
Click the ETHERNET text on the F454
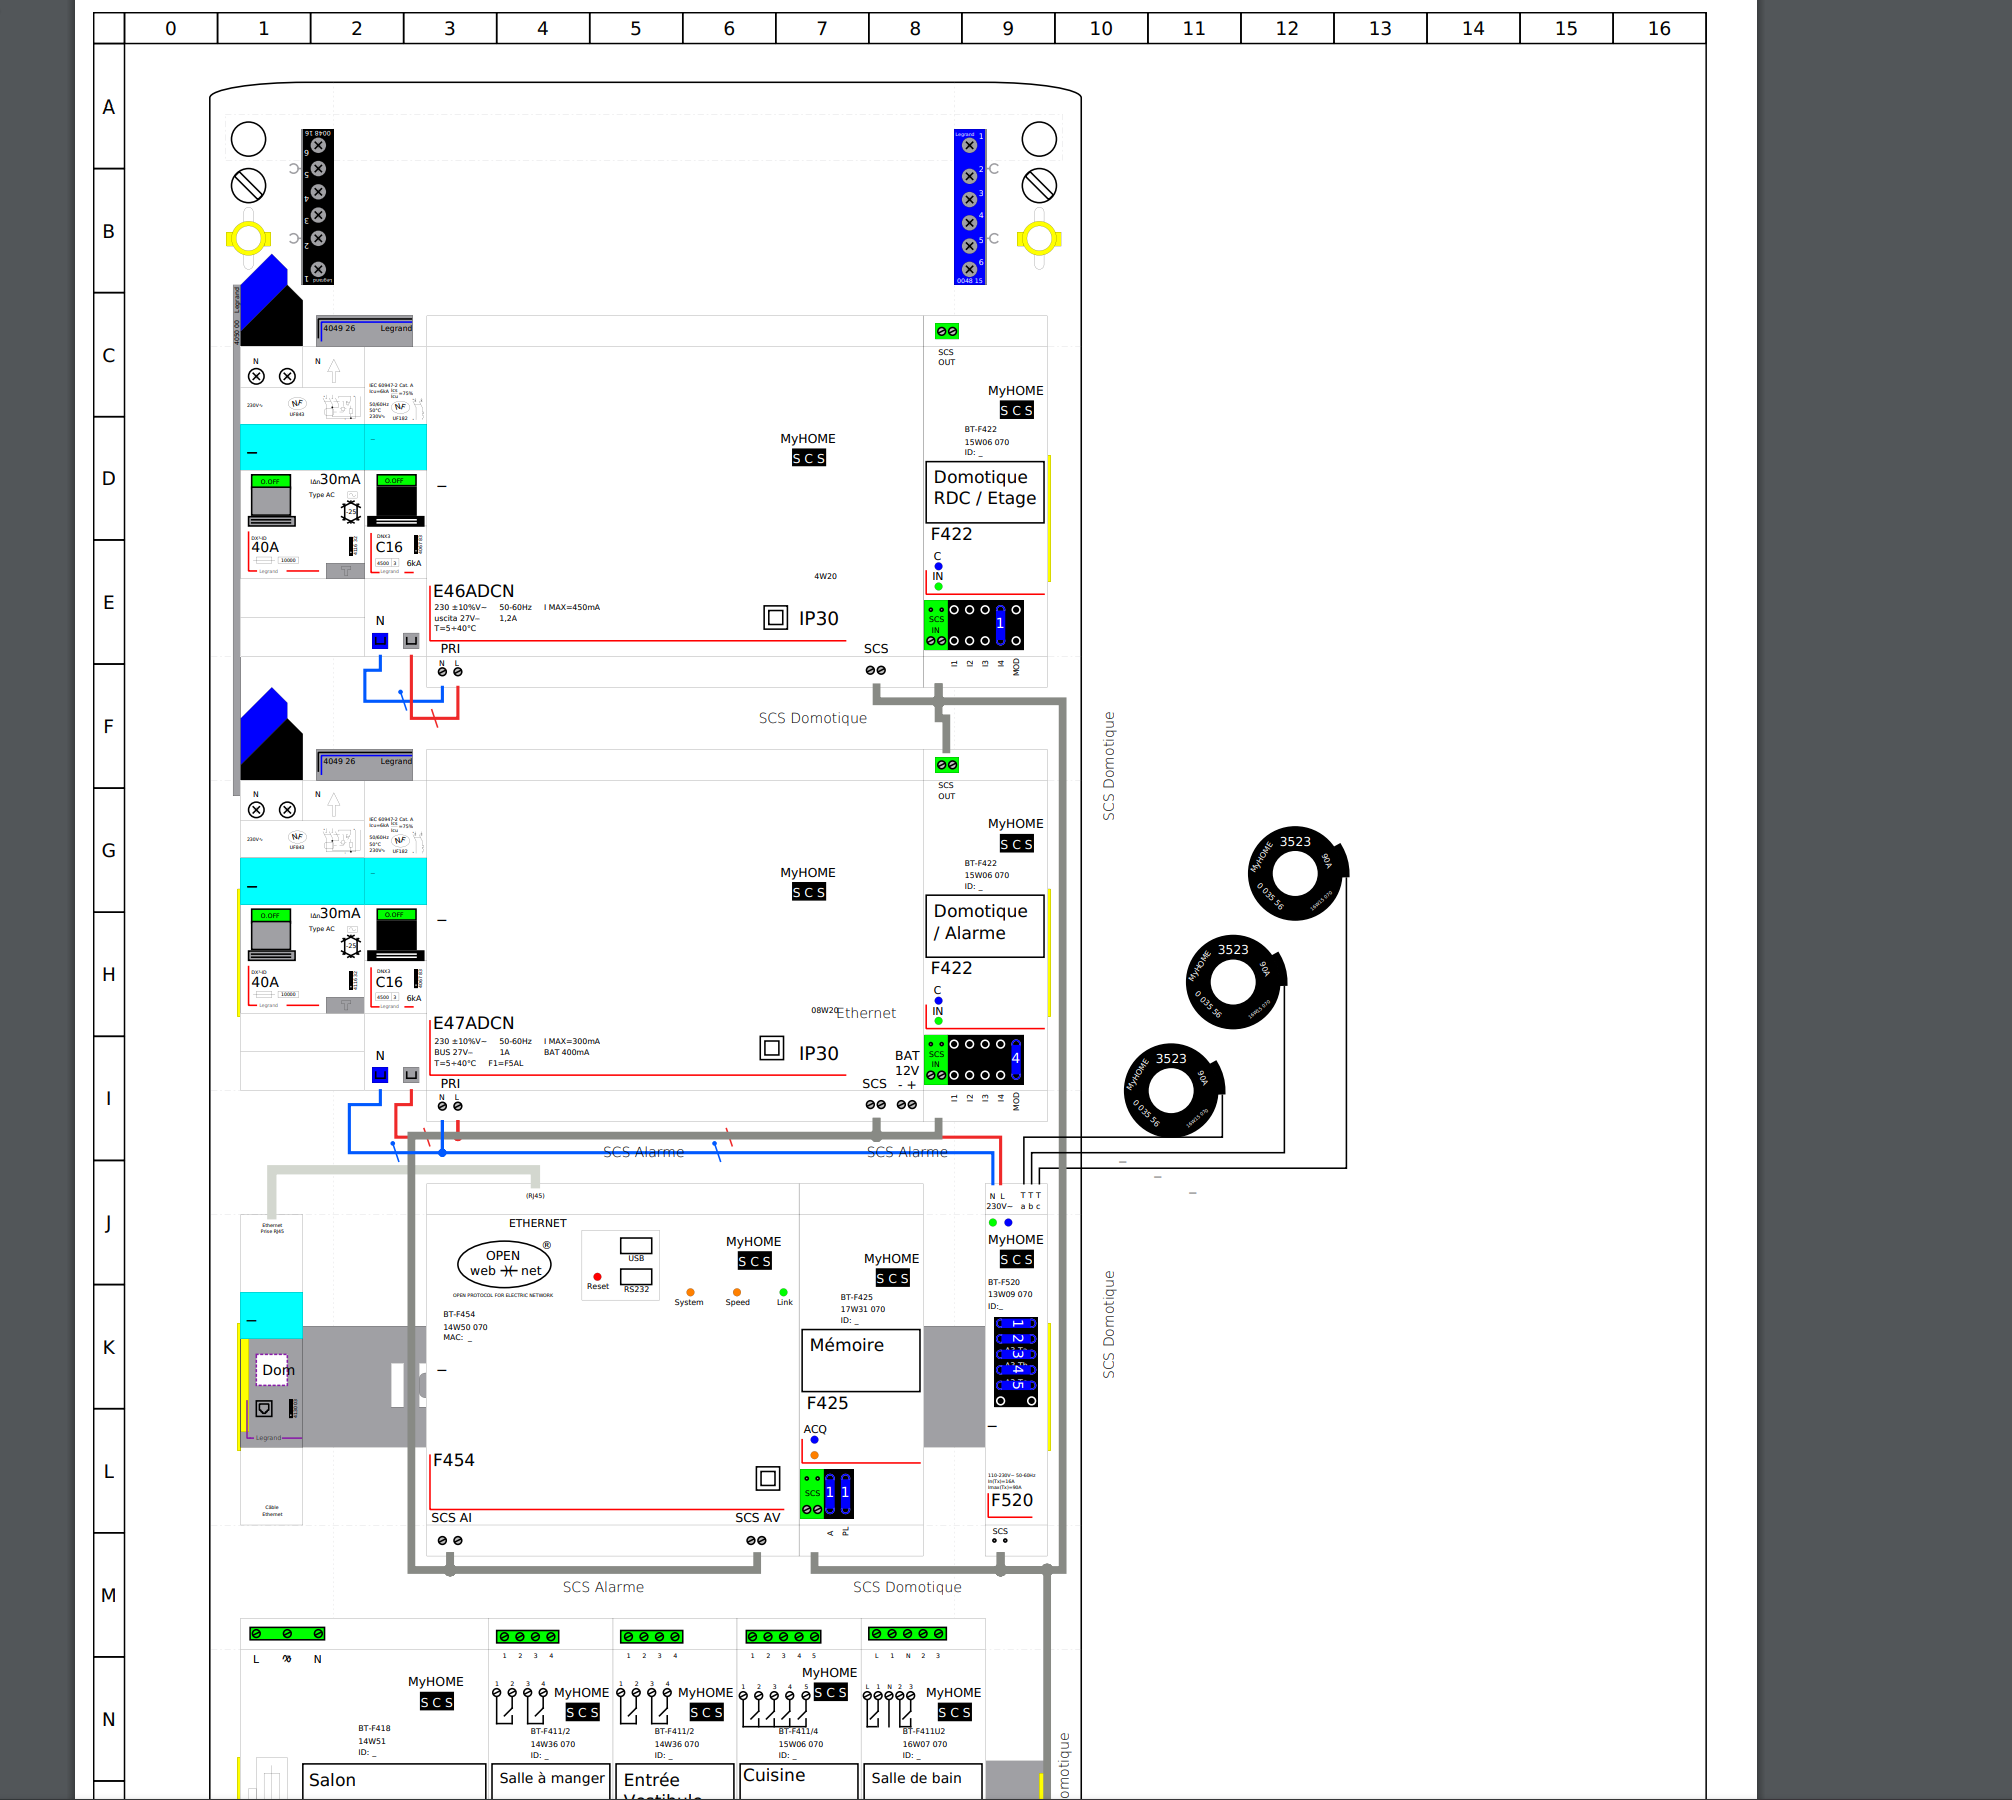[538, 1223]
